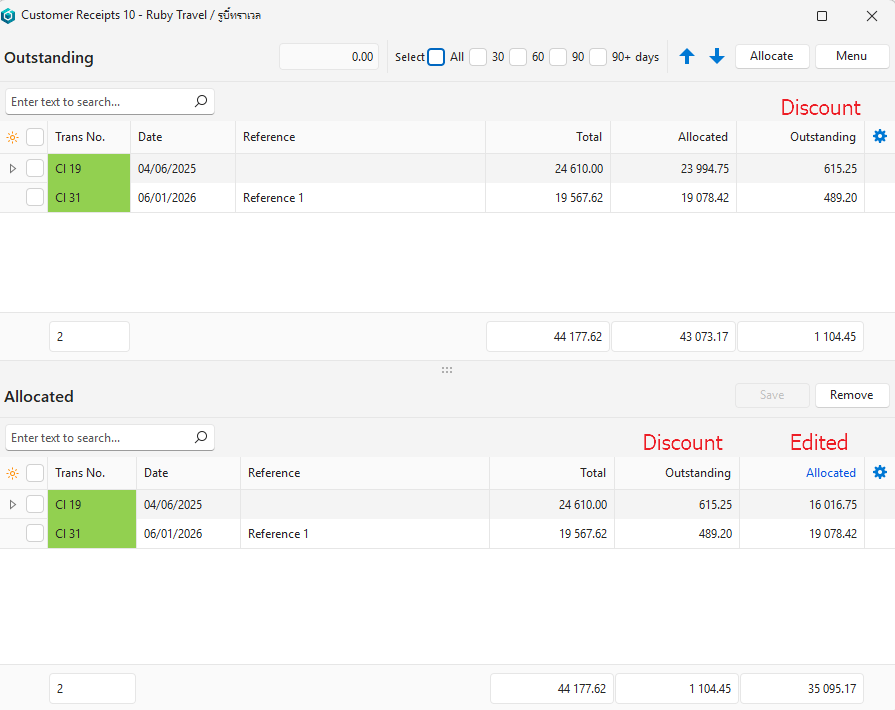Open Outstanding grid settings gear
This screenshot has height=710, width=895.
coord(880,137)
